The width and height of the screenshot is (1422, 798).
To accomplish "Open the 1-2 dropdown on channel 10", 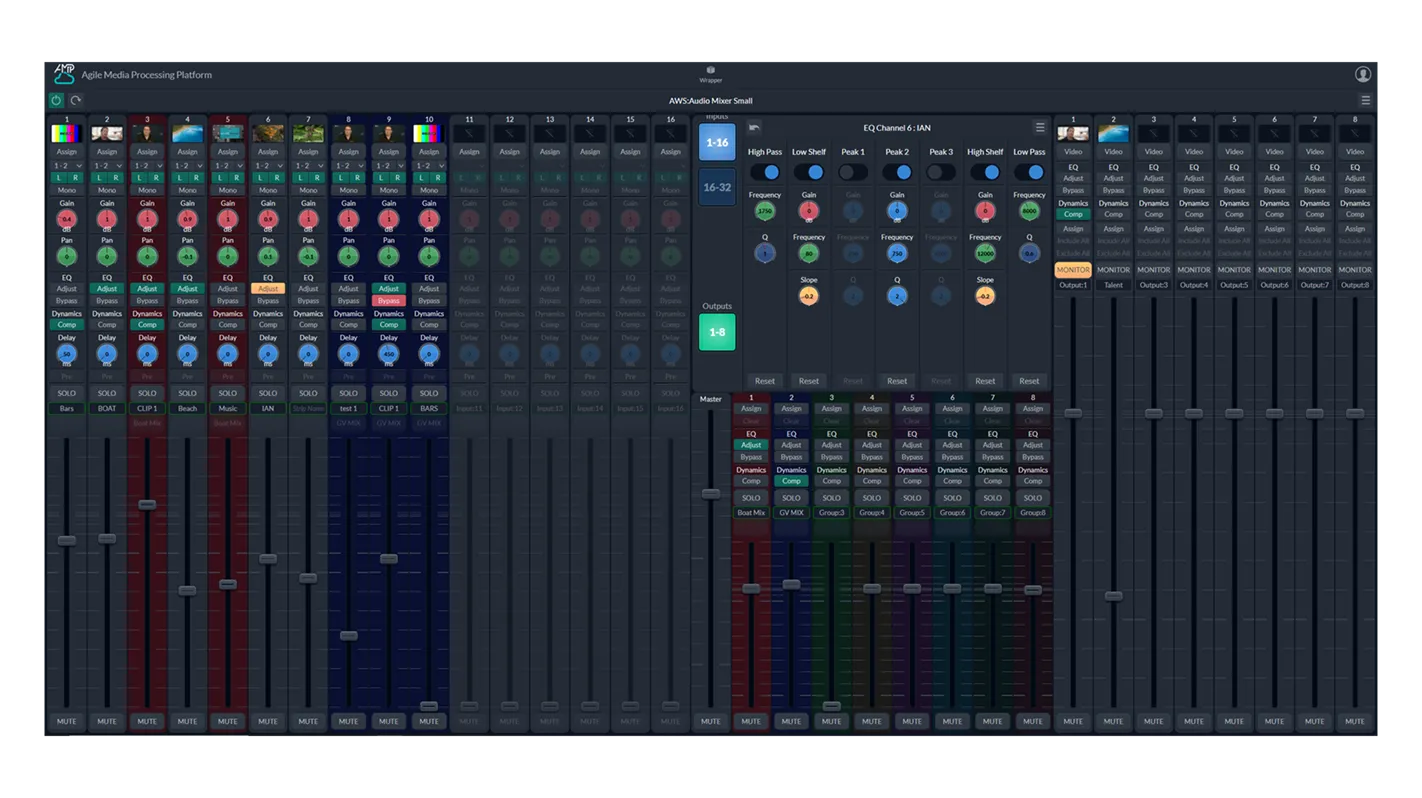I will tap(429, 165).
